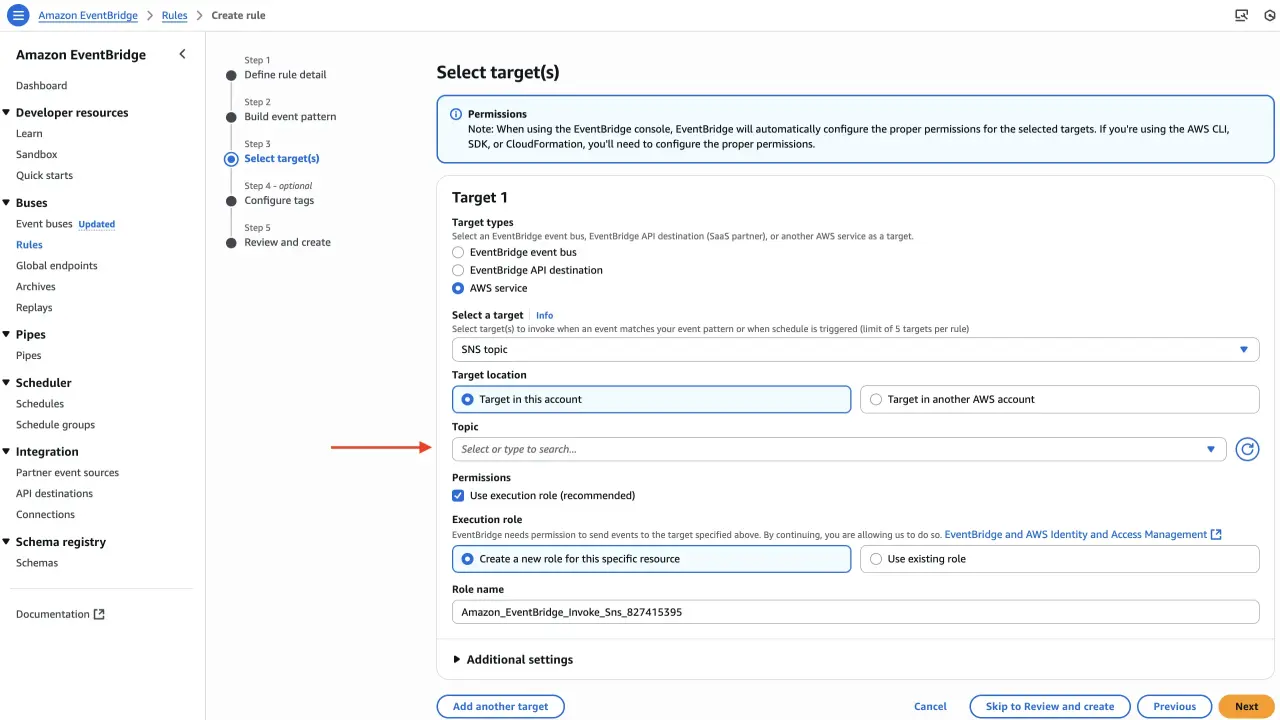Click the Next button

pyautogui.click(x=1246, y=706)
